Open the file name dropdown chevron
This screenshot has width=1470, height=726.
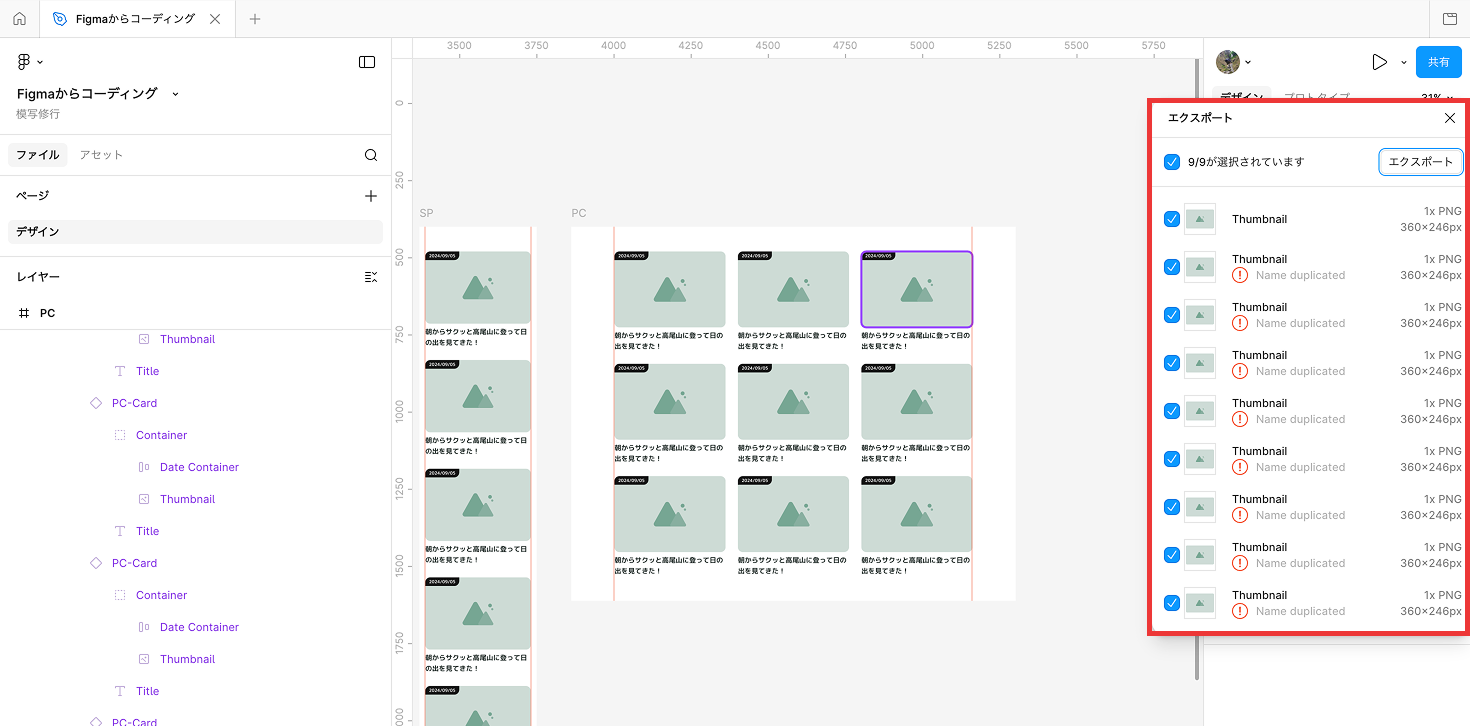(x=176, y=93)
